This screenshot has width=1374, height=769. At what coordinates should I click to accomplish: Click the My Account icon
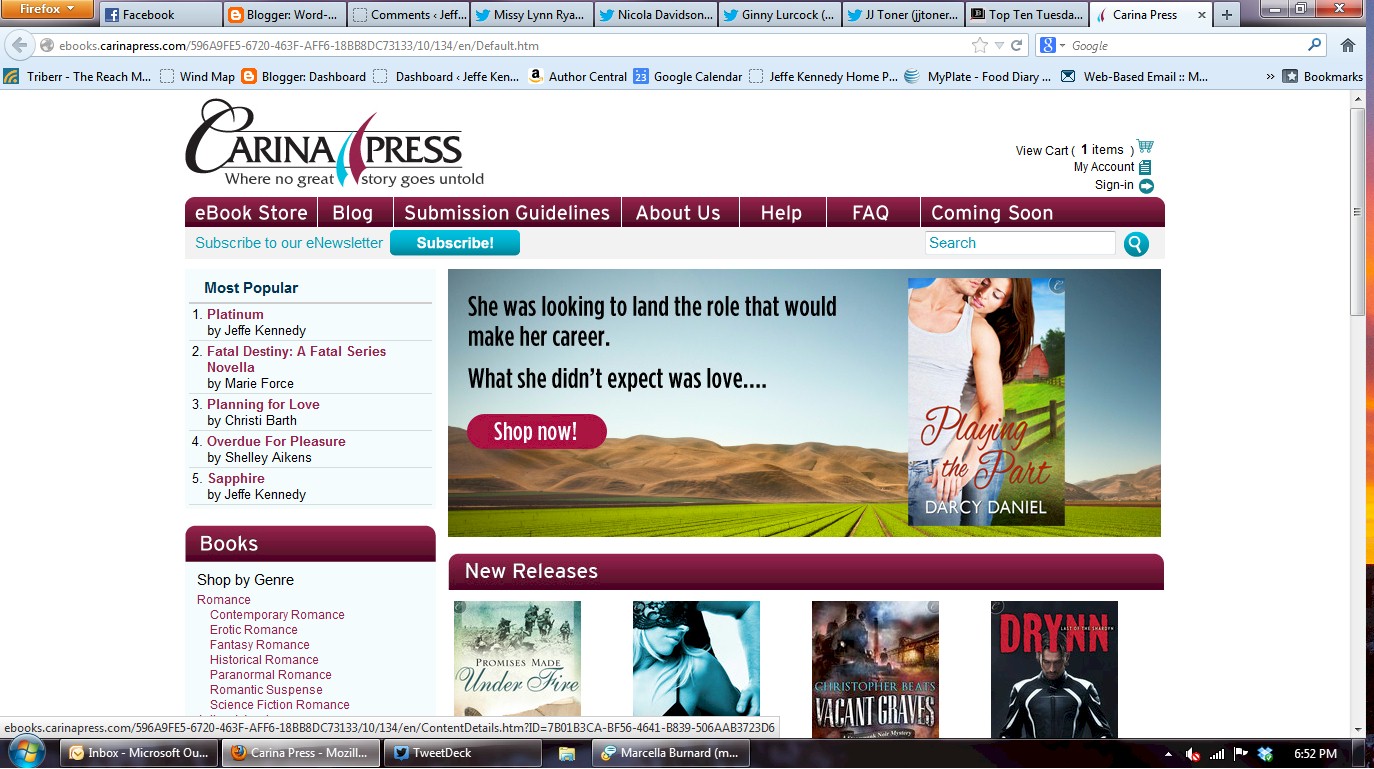point(1145,167)
